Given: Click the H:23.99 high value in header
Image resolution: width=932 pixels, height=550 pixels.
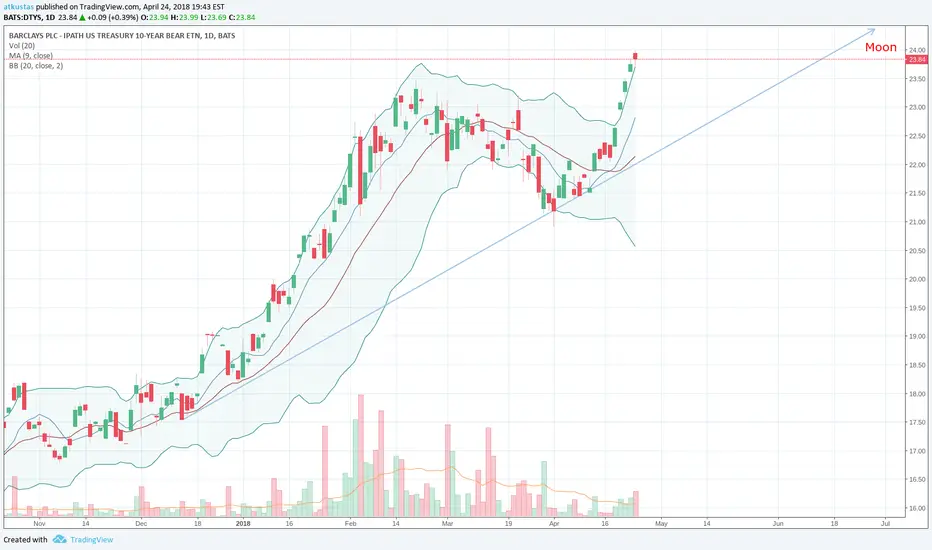Looking at the screenshot, I should (x=184, y=17).
